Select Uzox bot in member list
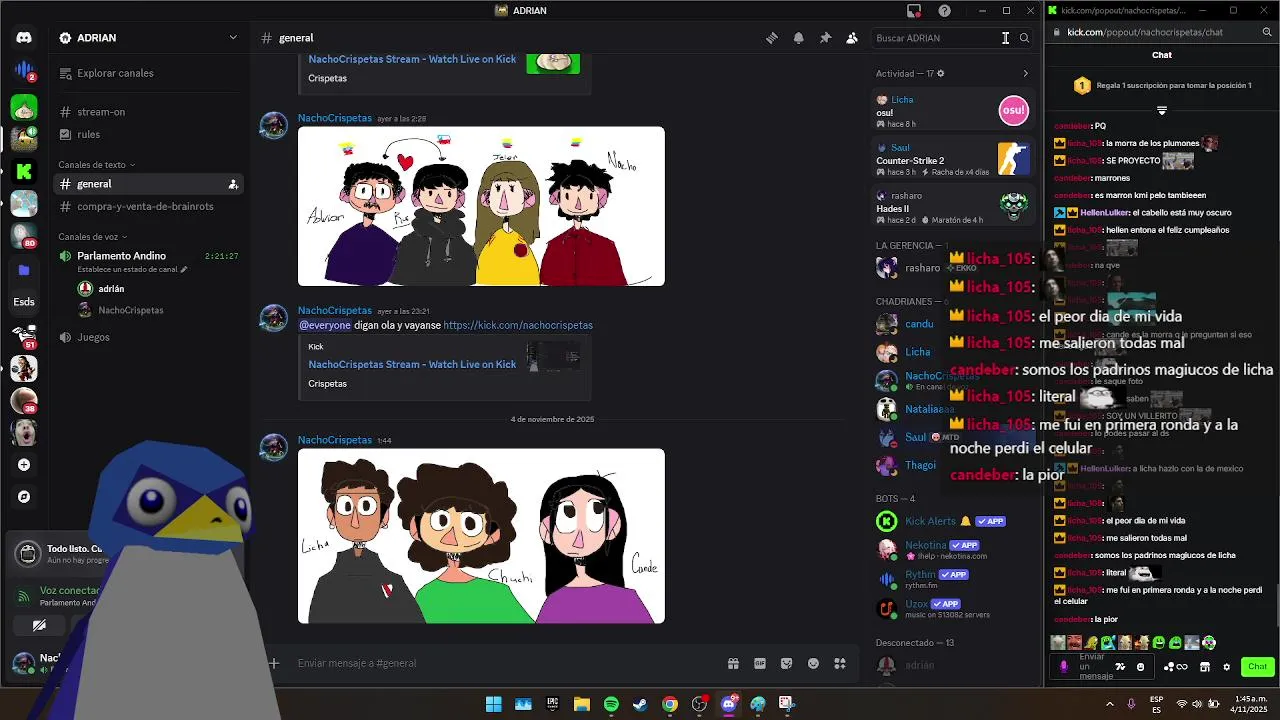Screen dimensions: 1280x720 952,608
